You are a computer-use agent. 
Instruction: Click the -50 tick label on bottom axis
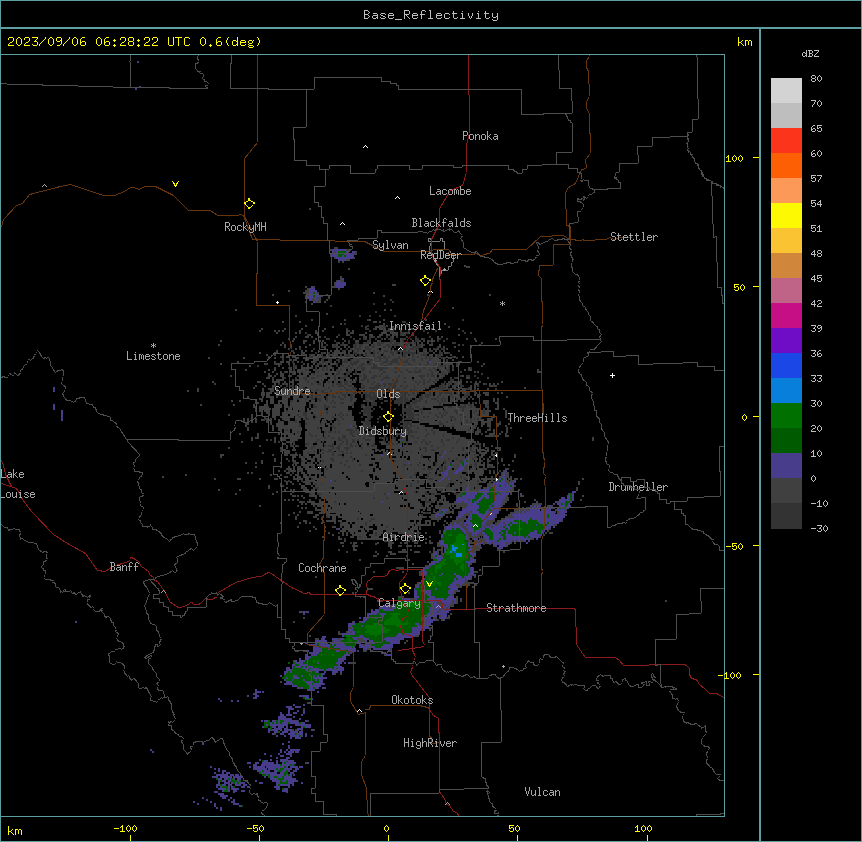tap(255, 828)
